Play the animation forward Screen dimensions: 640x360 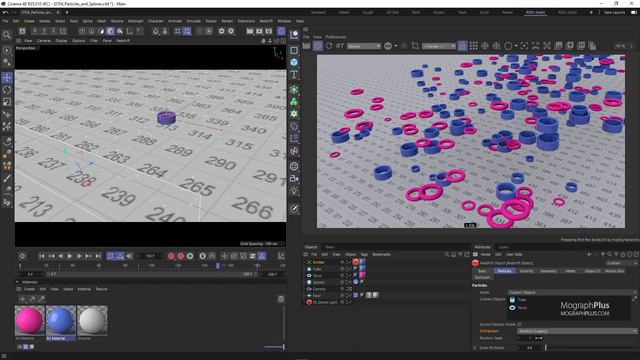69,256
